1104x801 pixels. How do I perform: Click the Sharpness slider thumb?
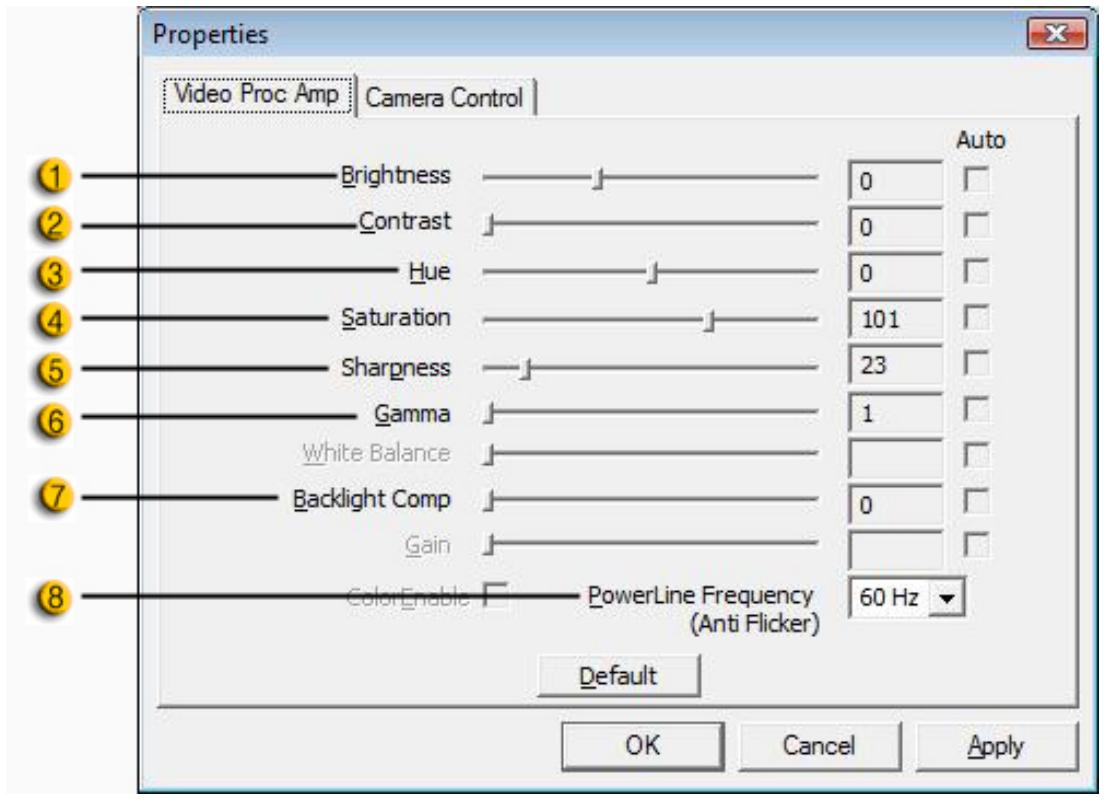click(x=525, y=368)
